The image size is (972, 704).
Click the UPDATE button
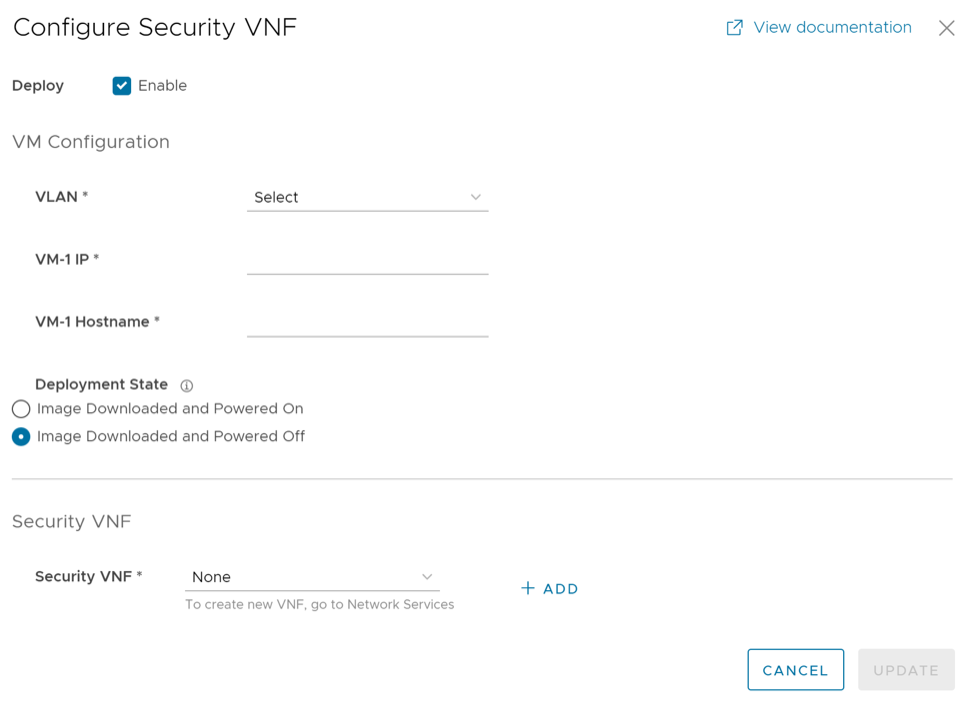point(905,670)
